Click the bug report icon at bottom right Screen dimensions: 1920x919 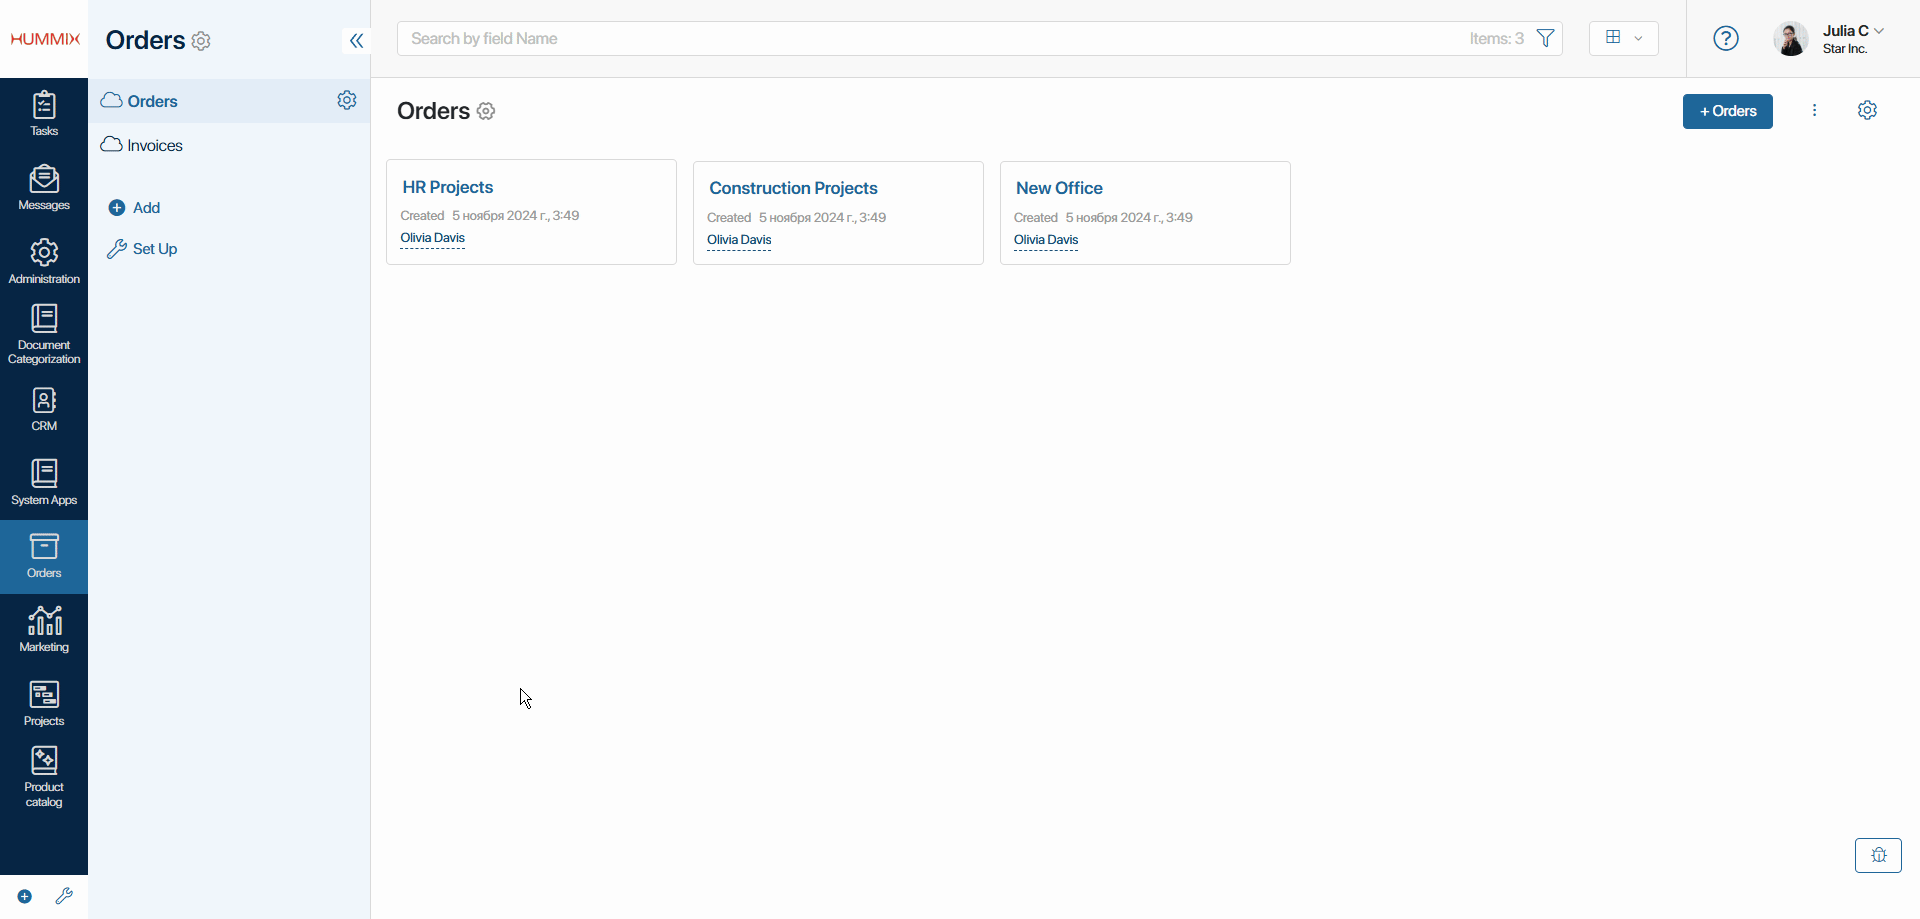pos(1878,855)
